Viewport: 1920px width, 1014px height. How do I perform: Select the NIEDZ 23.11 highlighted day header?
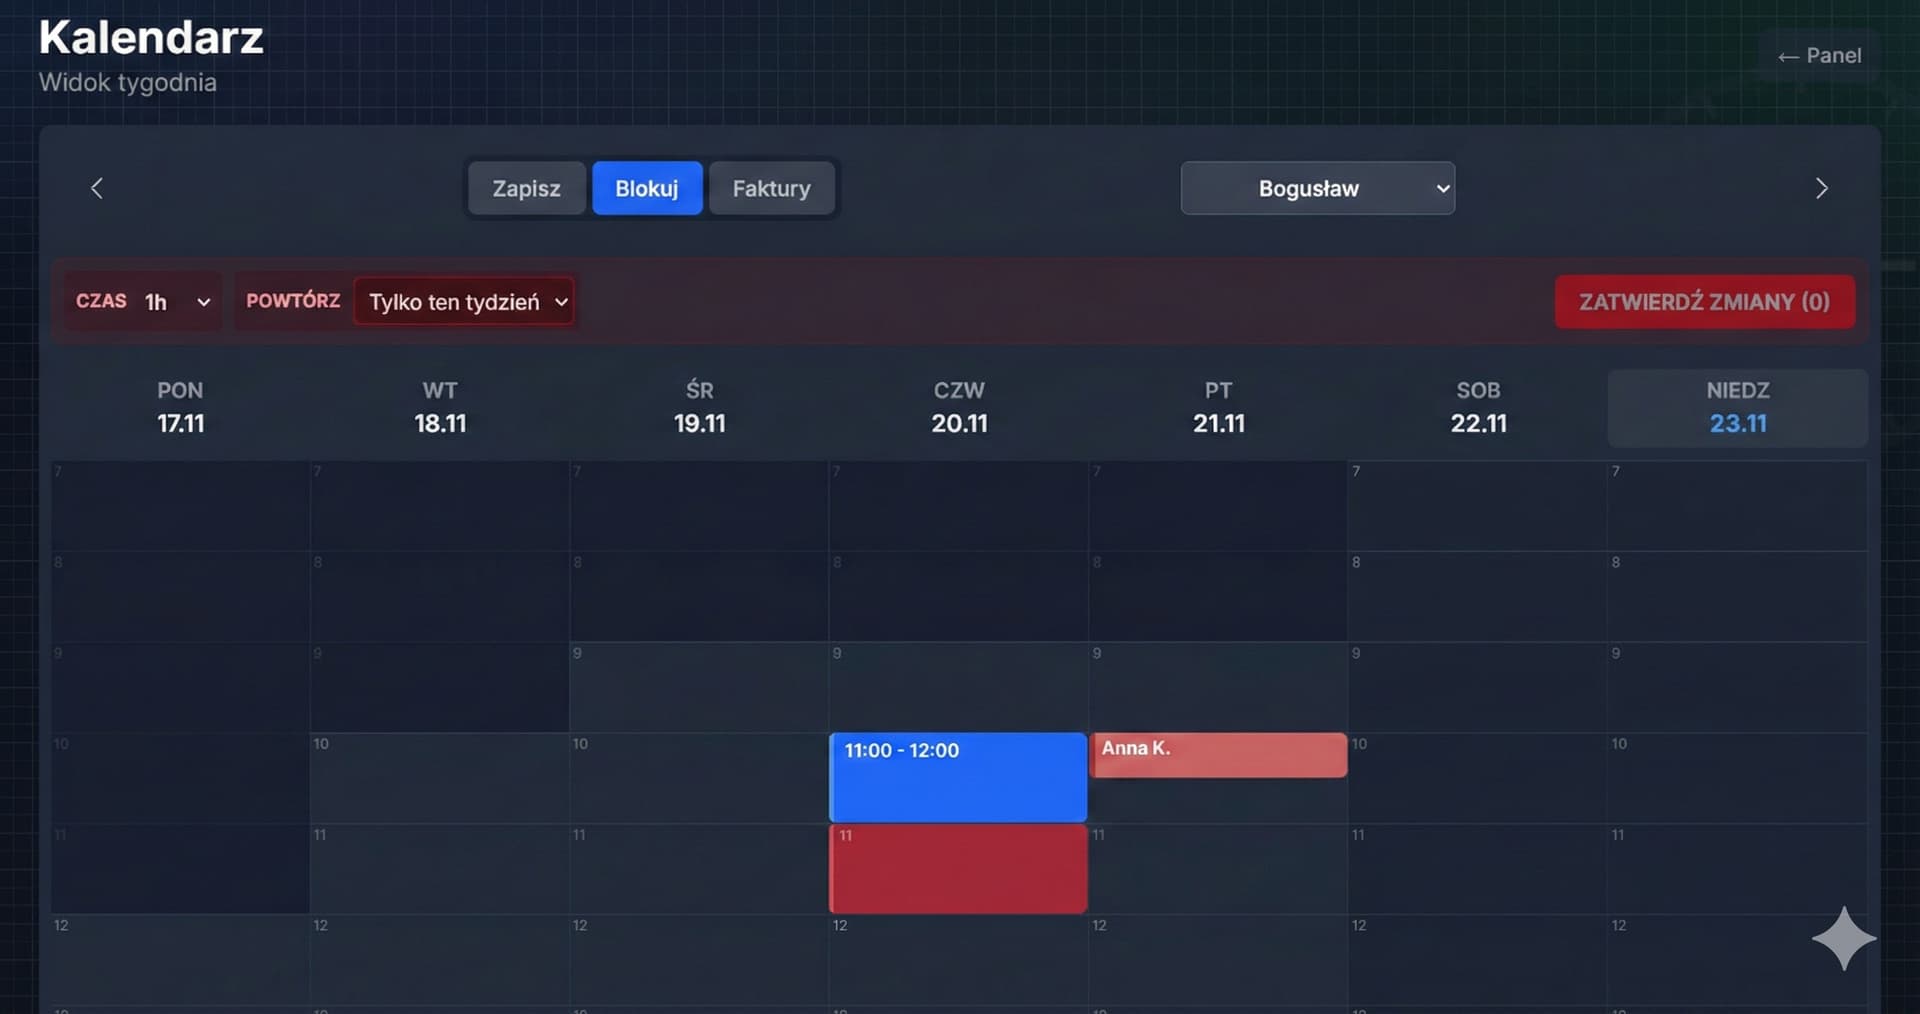(x=1738, y=407)
